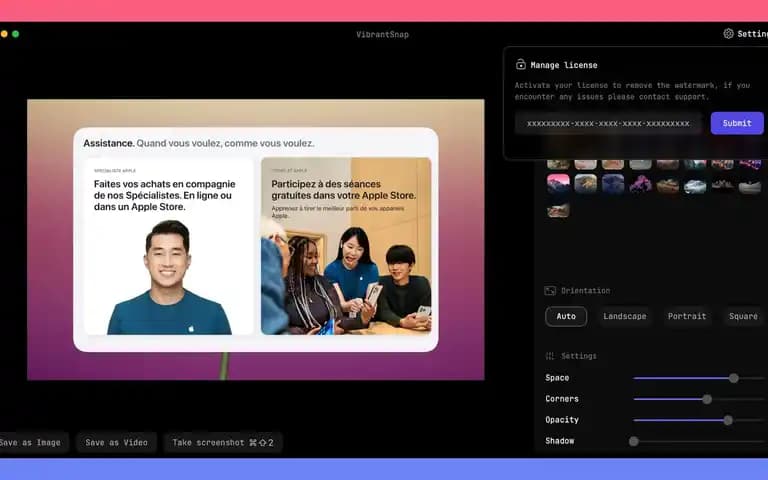Choose the dark blue background thumbnail

click(x=613, y=184)
